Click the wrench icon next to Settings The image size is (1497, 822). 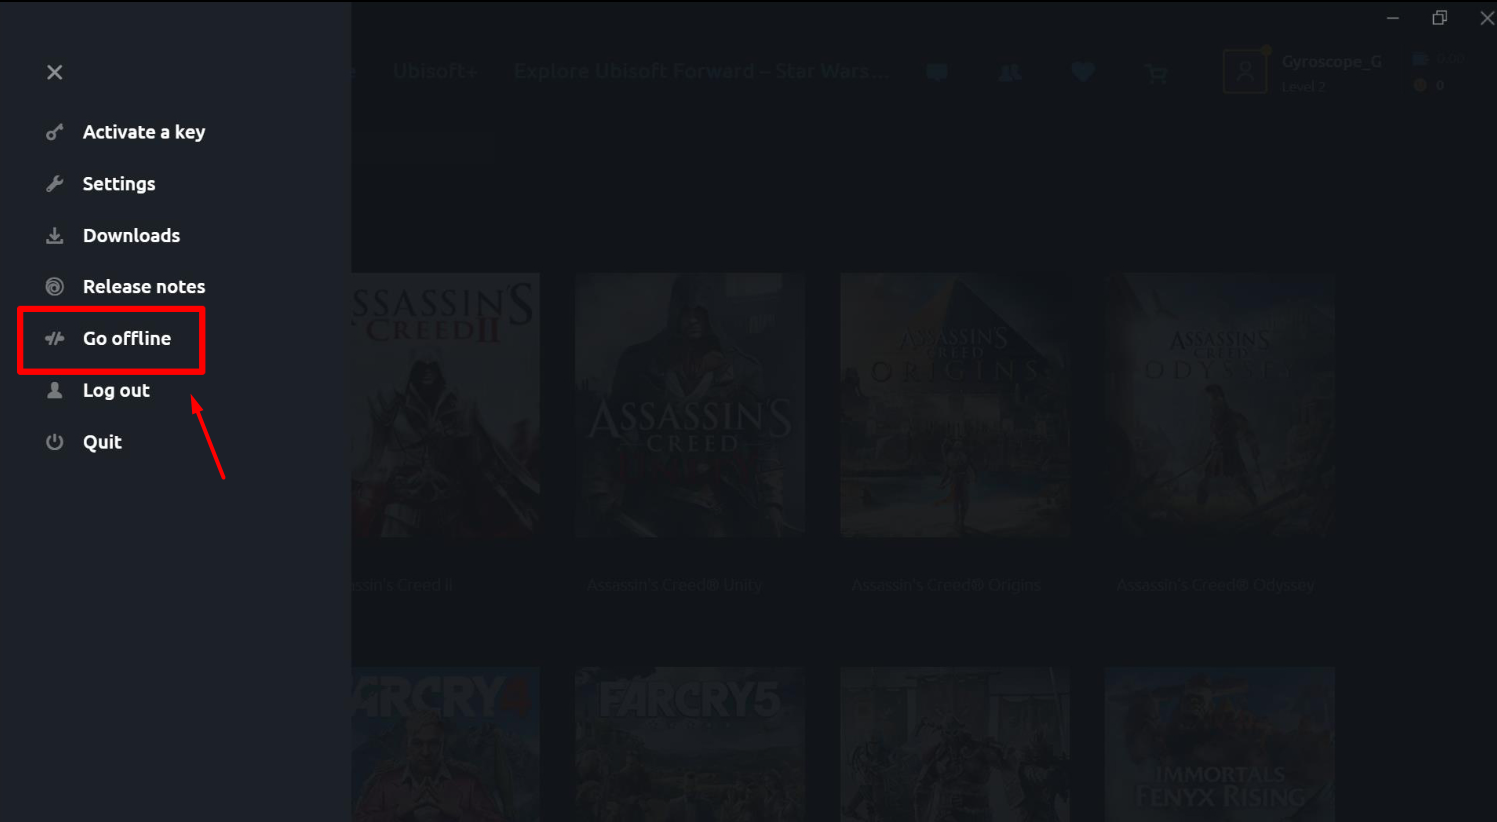tap(55, 184)
